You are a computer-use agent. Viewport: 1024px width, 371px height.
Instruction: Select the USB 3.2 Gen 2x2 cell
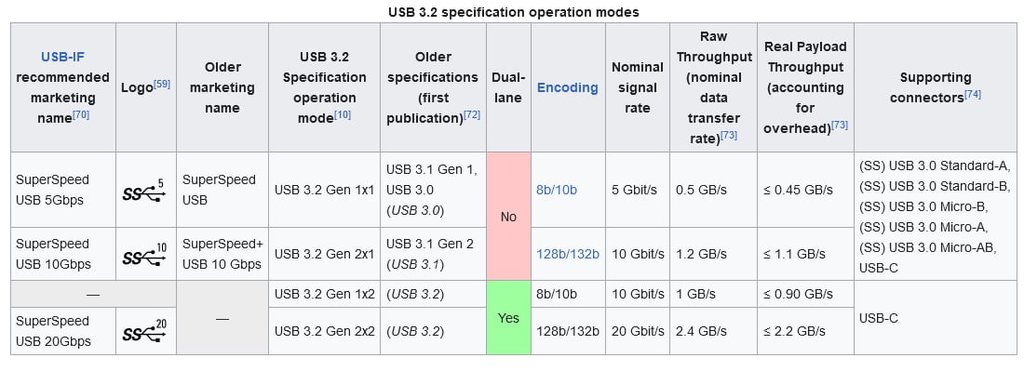pos(325,331)
